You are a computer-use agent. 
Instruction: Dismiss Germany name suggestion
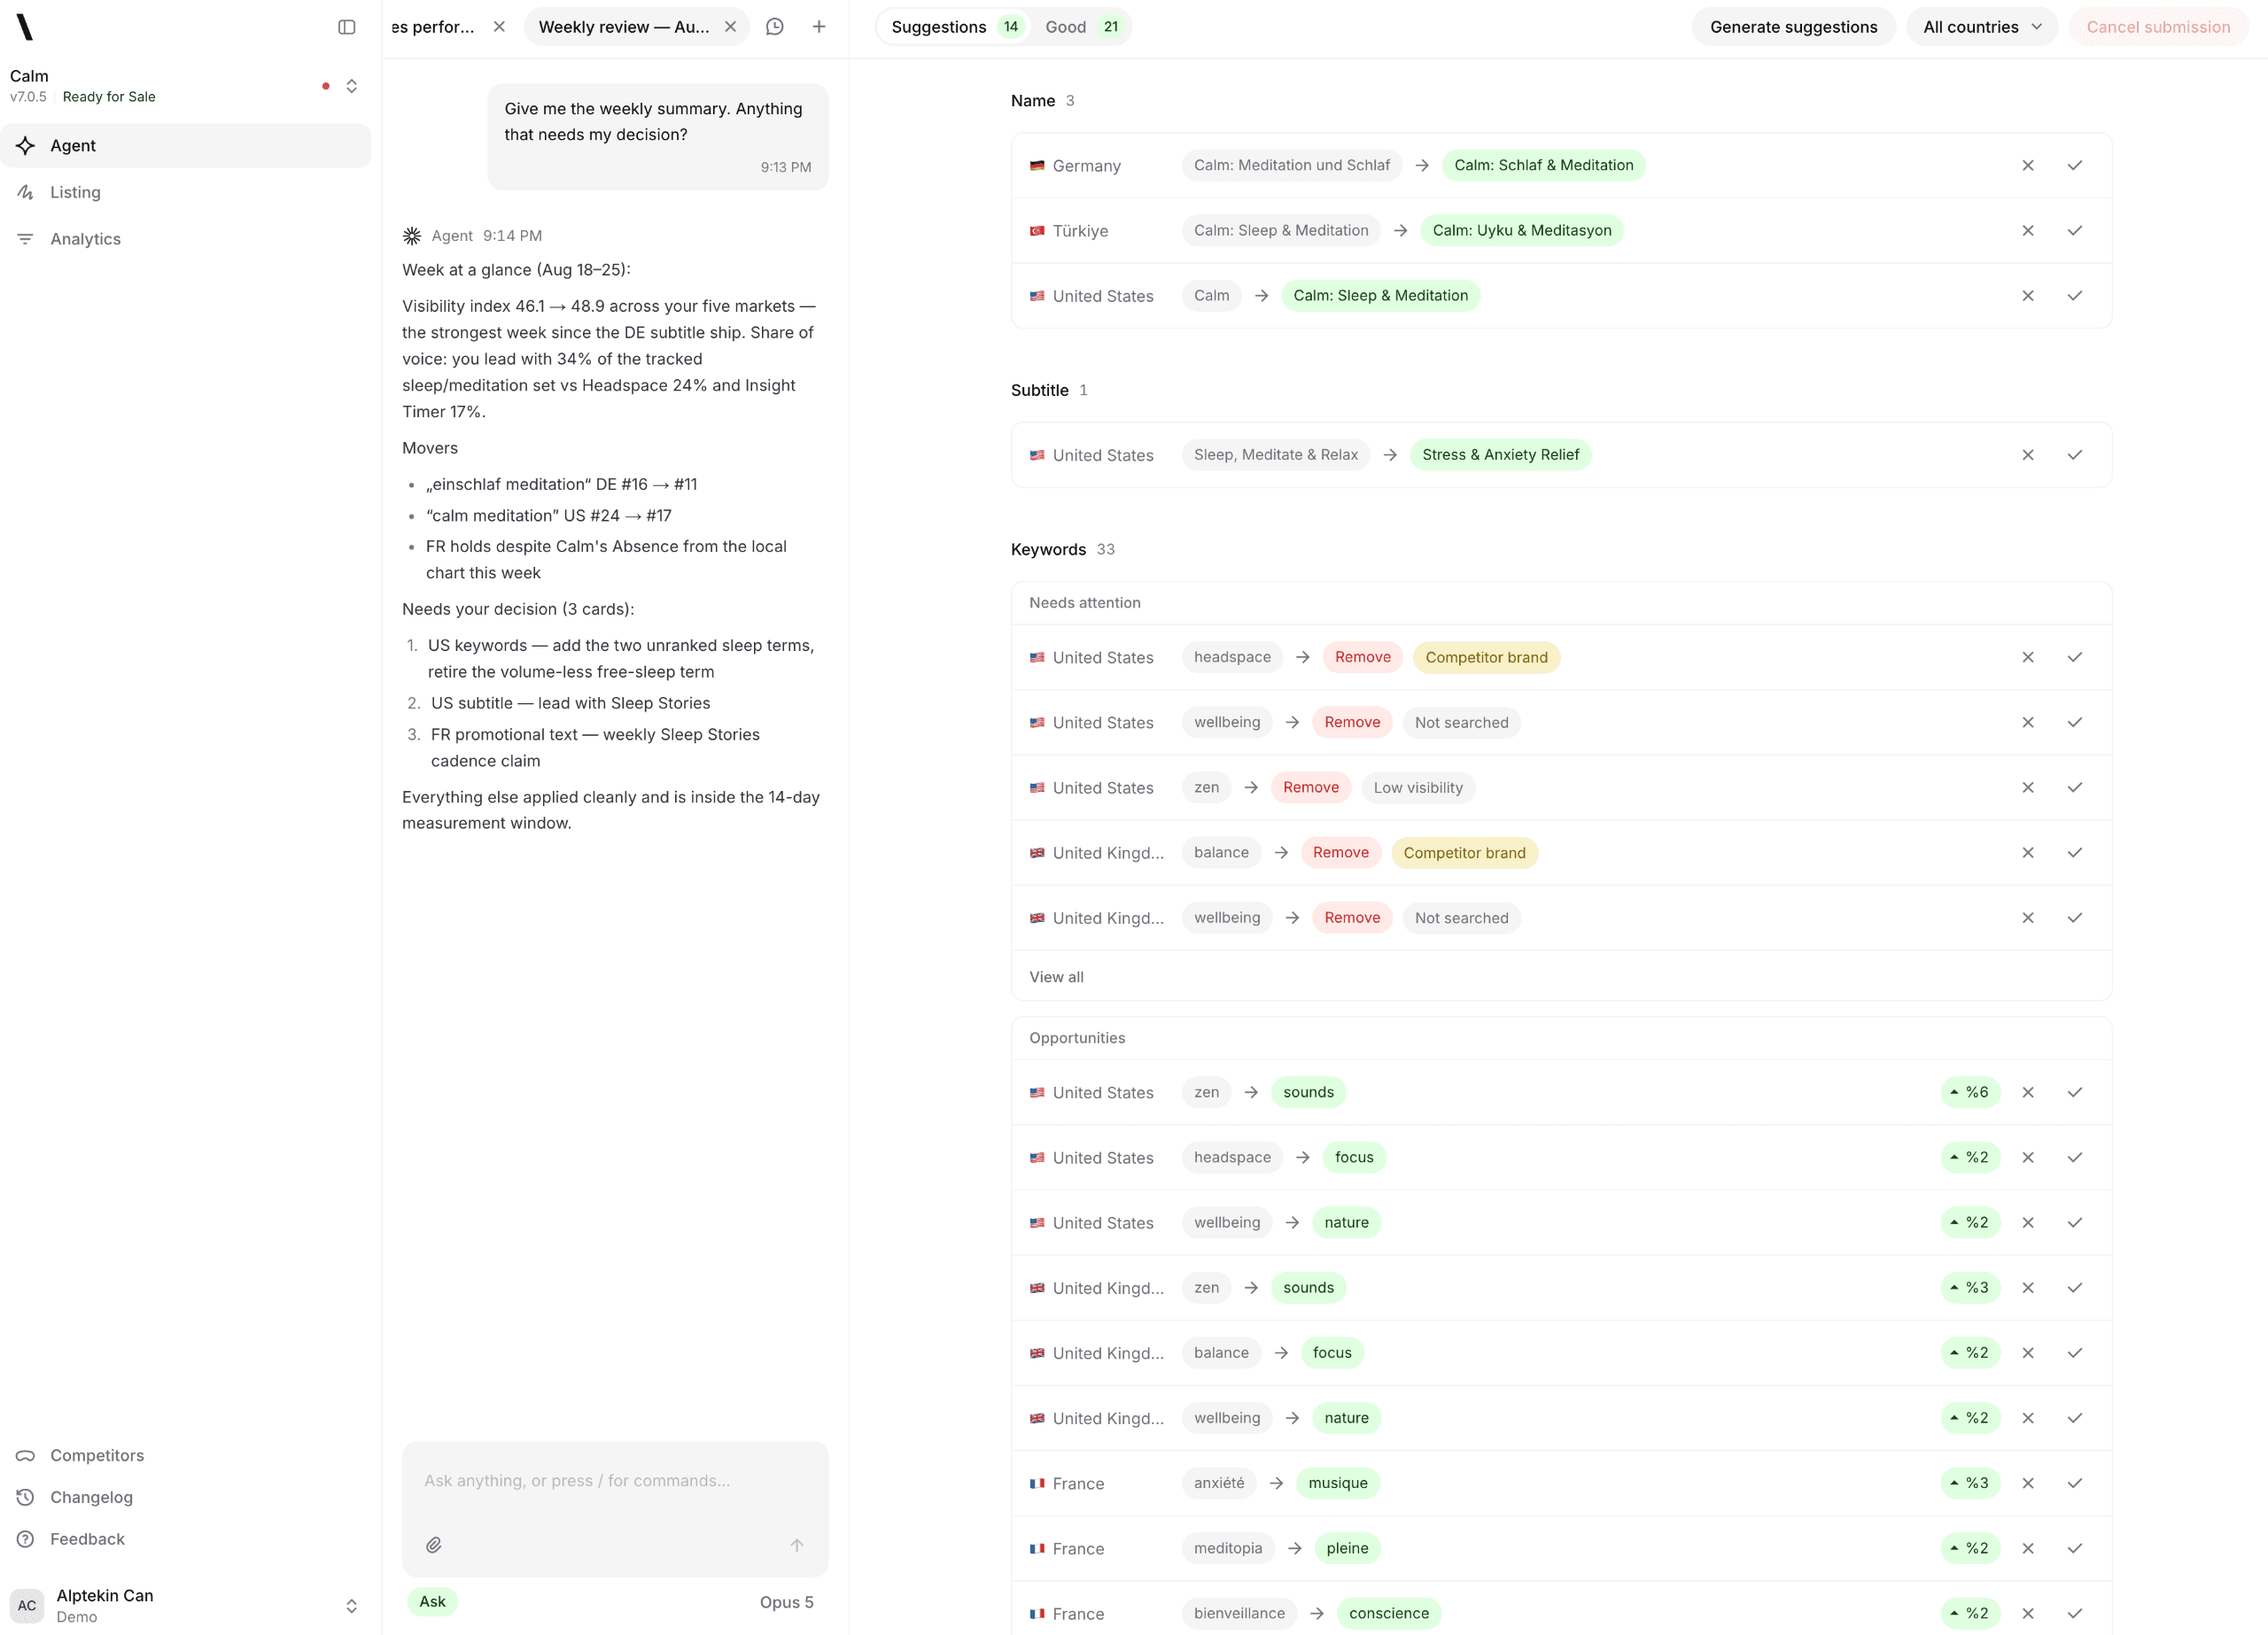2028,165
